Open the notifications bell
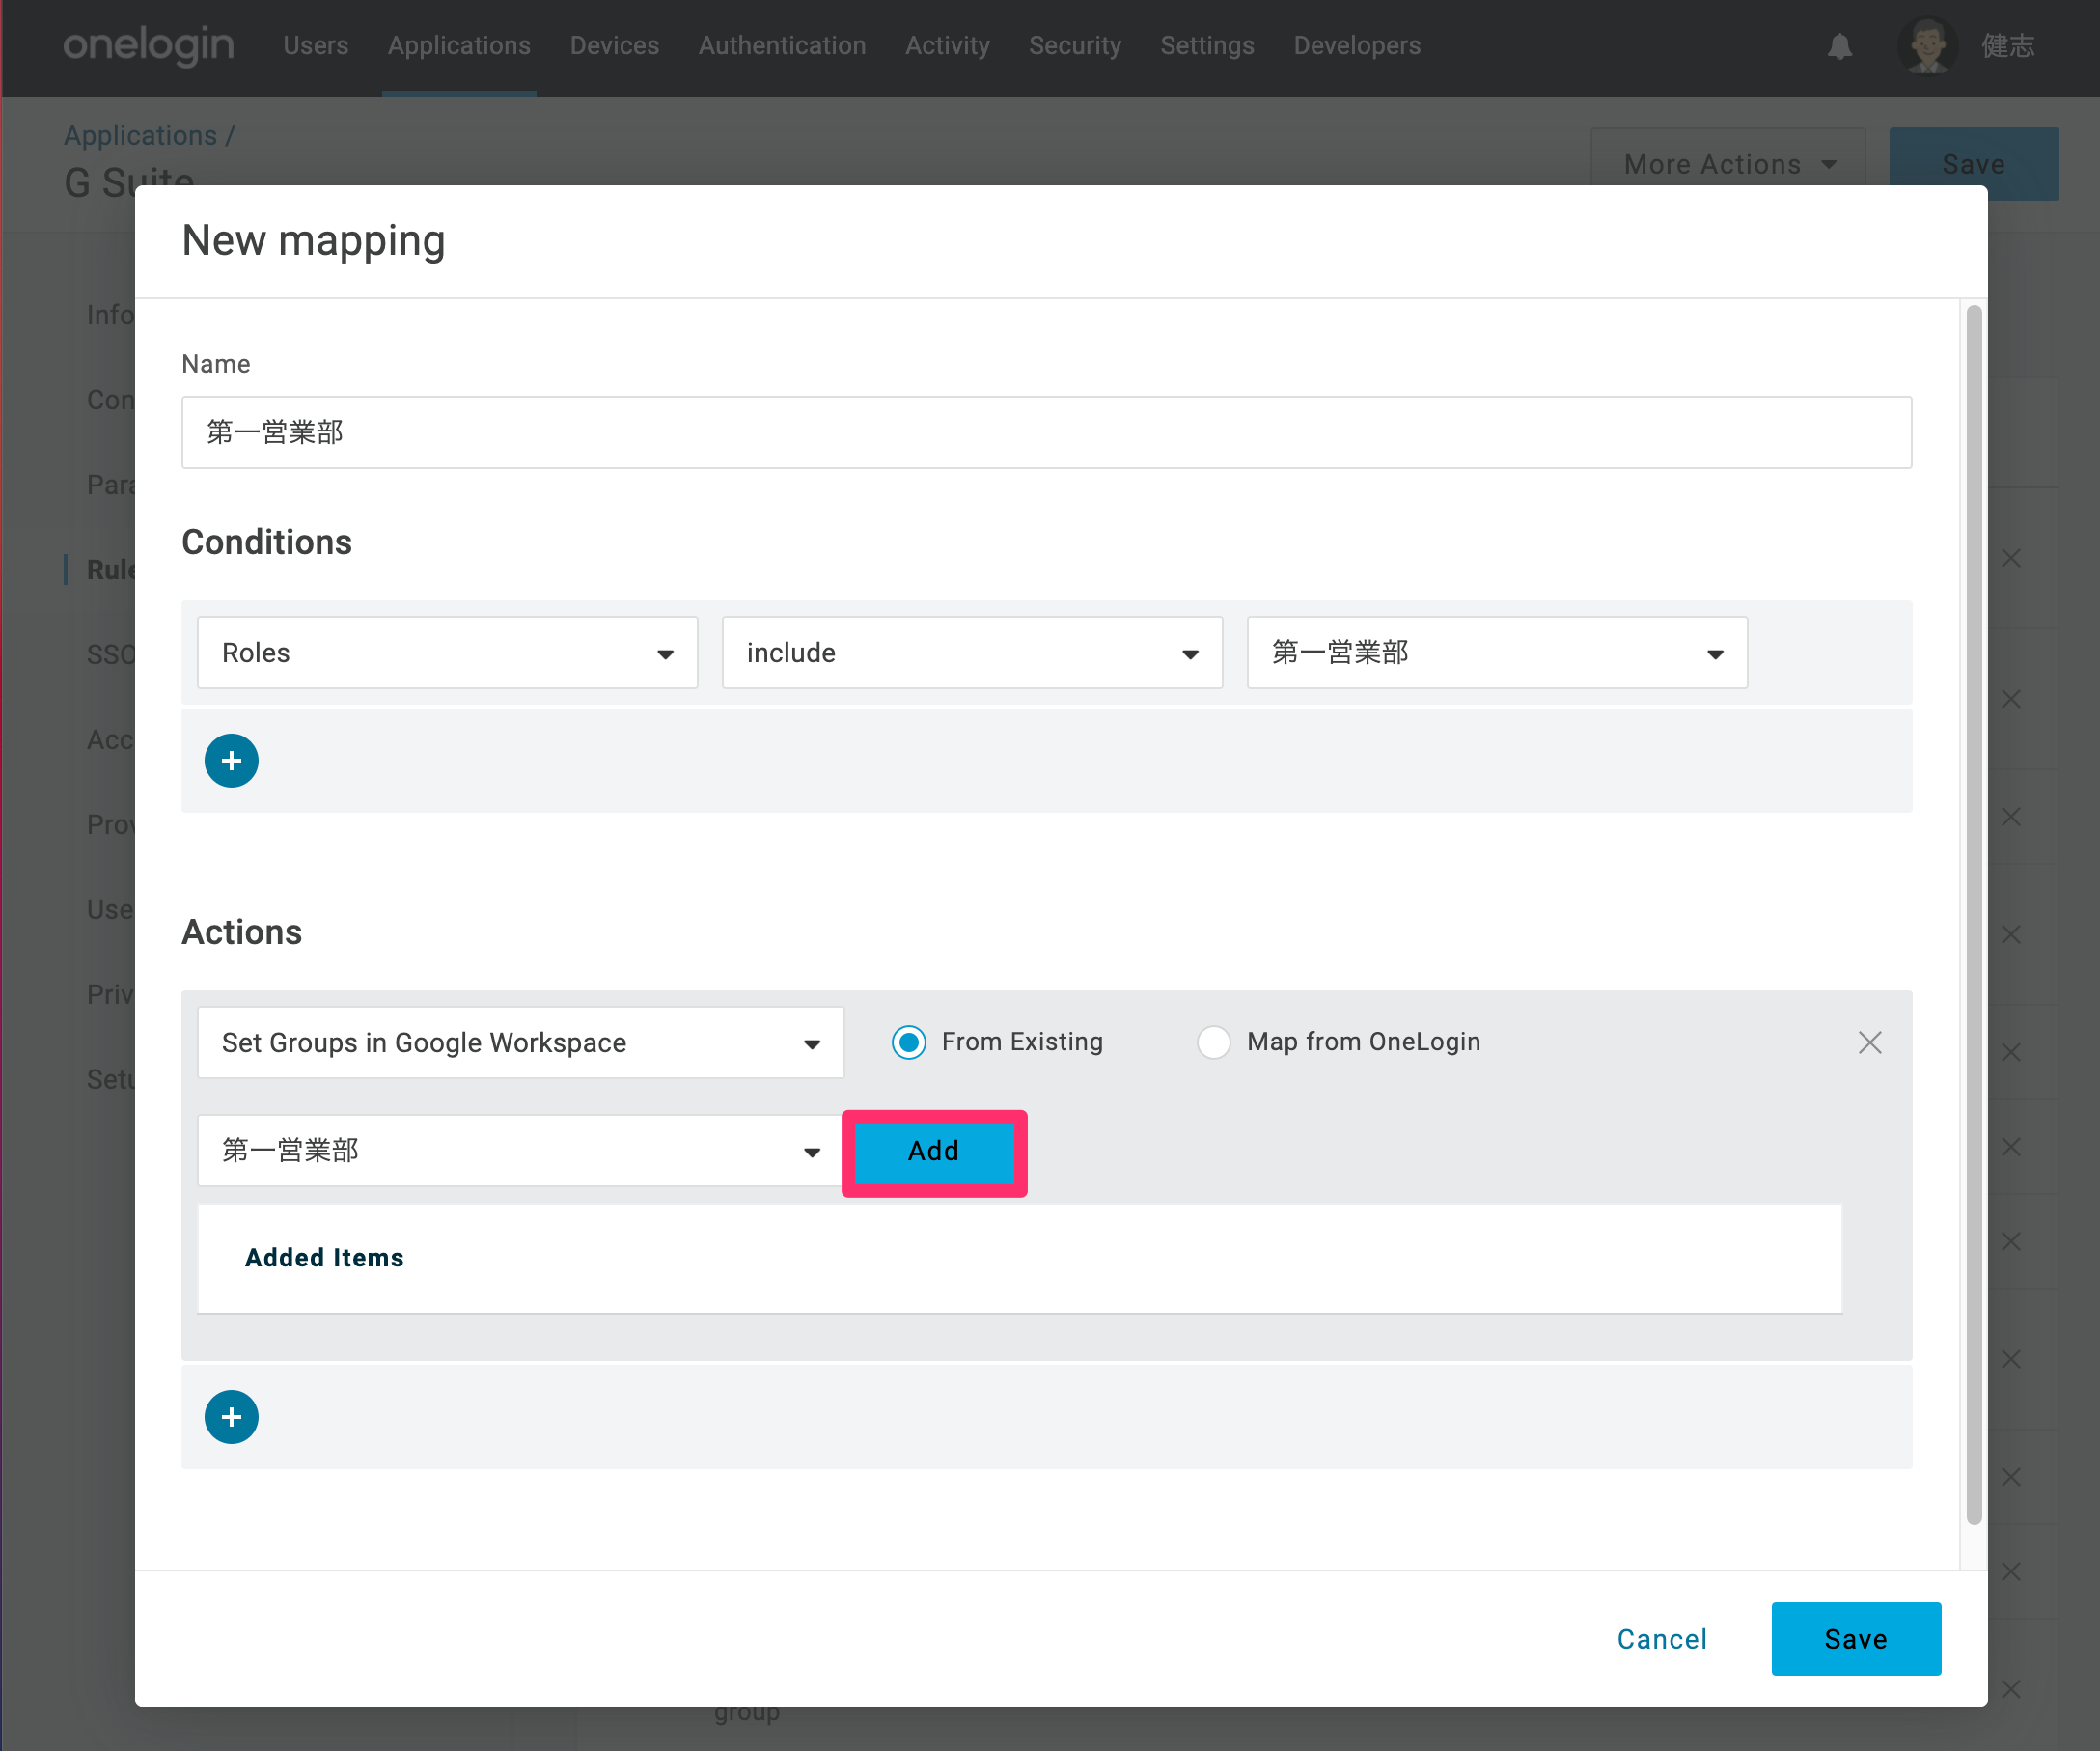 (x=1839, y=46)
